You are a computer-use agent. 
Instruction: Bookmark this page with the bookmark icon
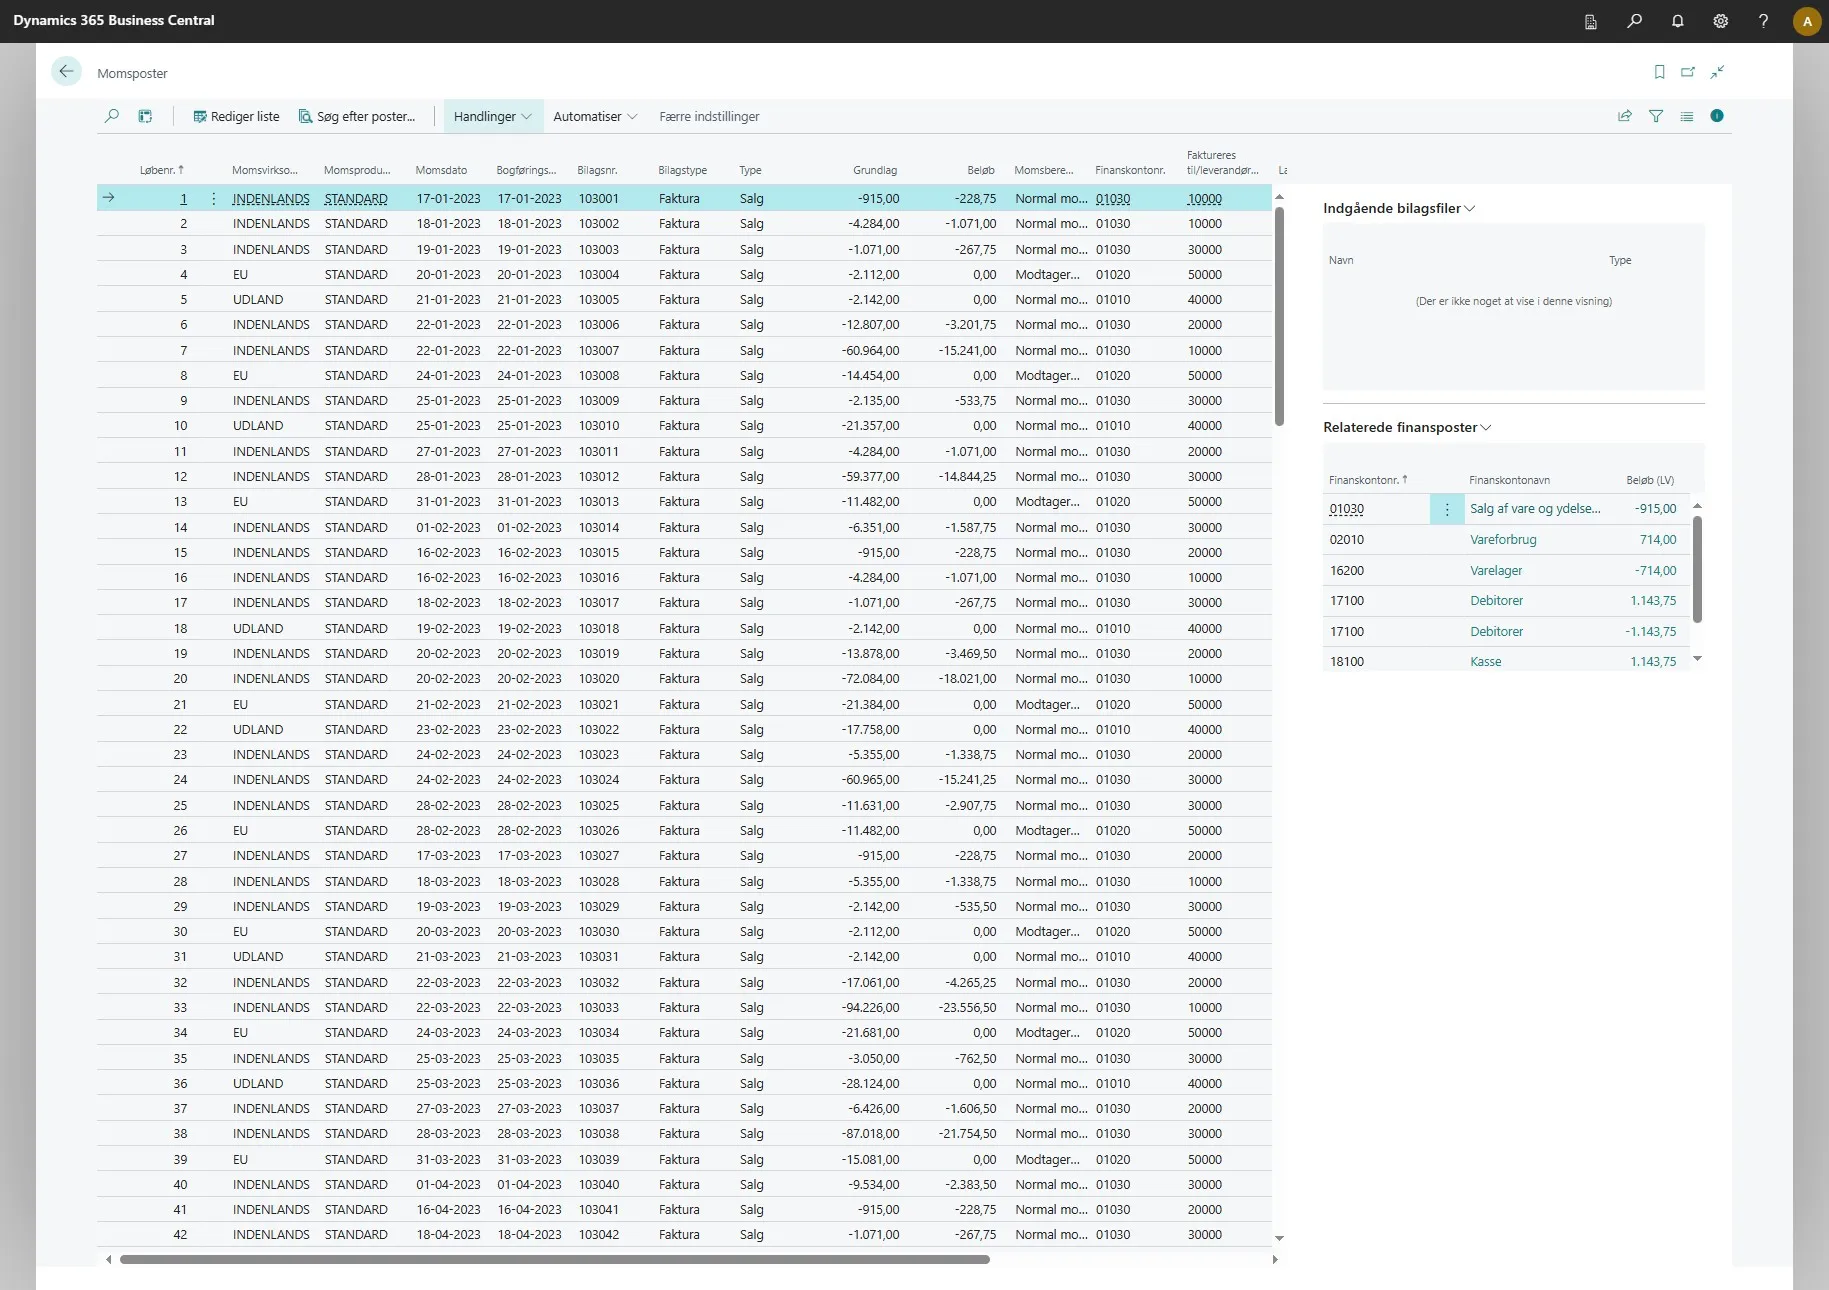1660,72
